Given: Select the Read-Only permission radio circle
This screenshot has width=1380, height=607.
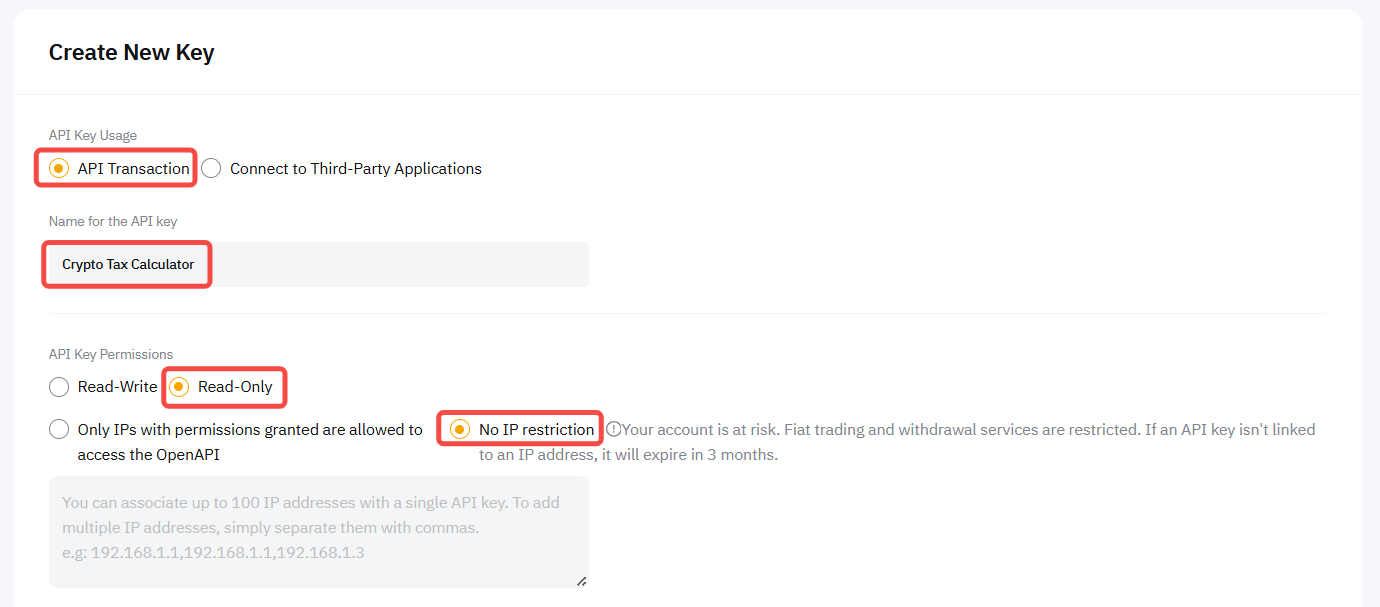Looking at the screenshot, I should [179, 387].
